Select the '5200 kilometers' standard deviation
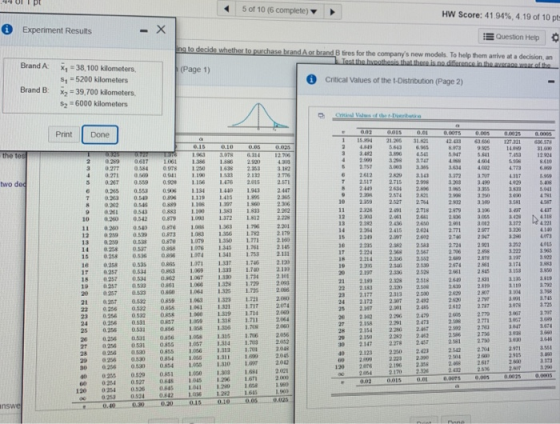The width and height of the screenshot is (560, 424). point(101,80)
